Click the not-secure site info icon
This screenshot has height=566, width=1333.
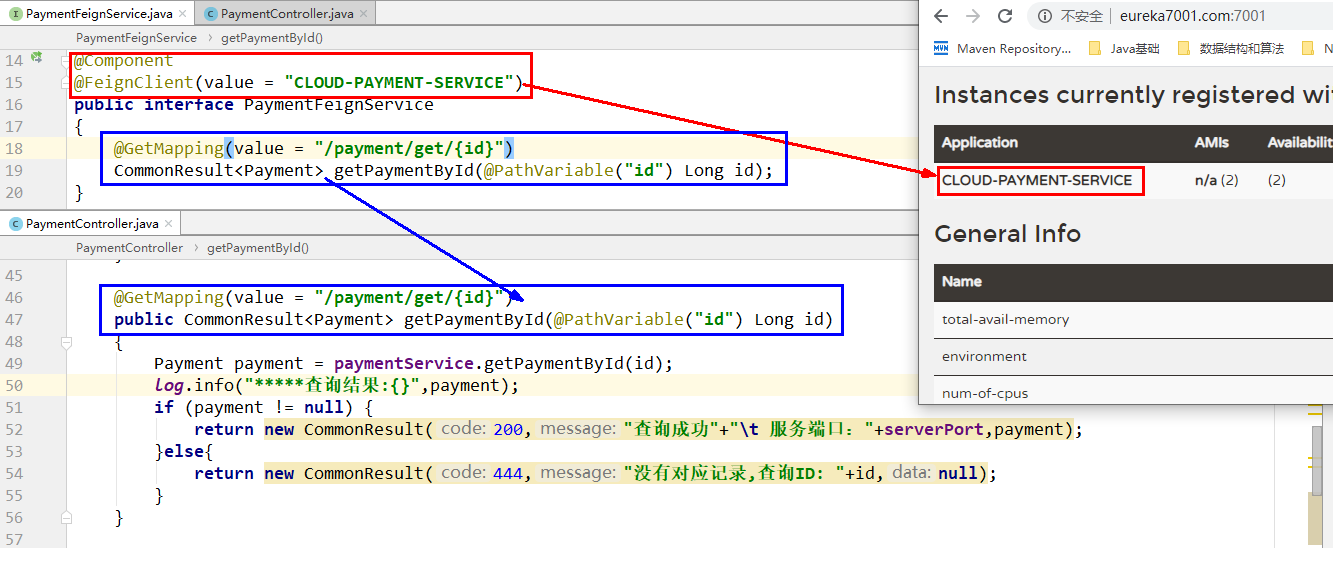coord(1045,16)
